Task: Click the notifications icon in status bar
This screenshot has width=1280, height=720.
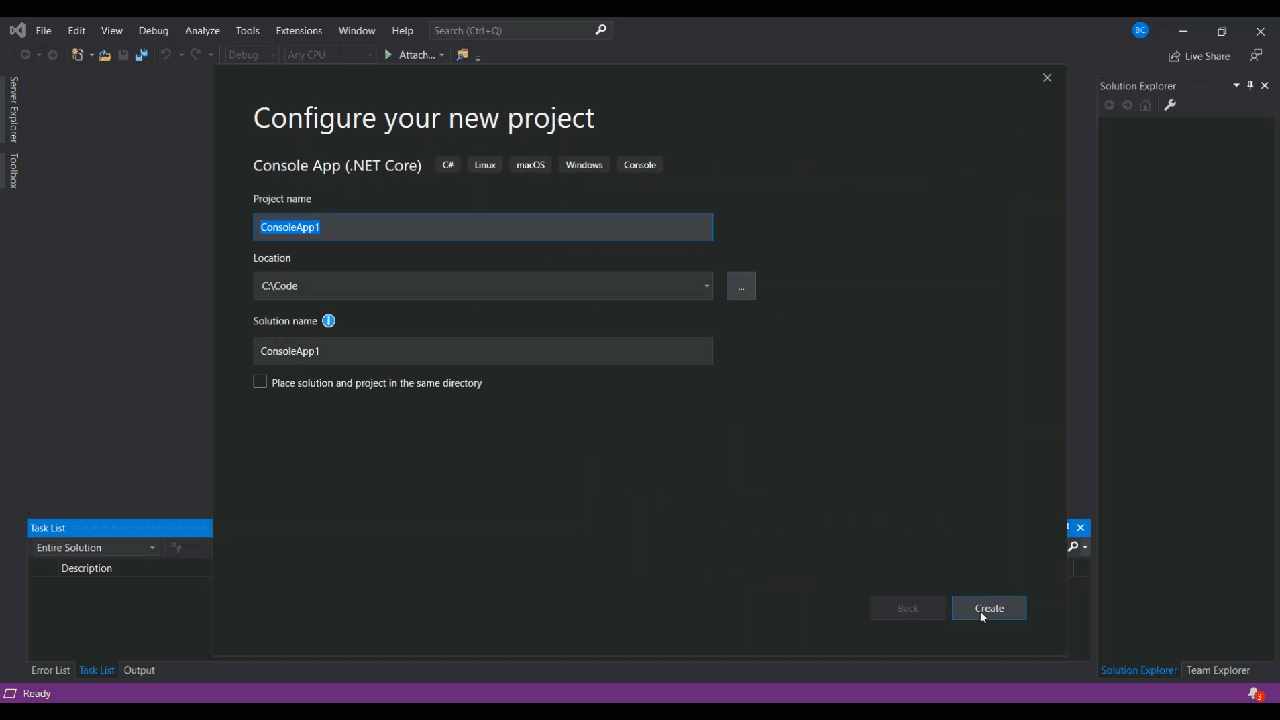Action: coord(1256,694)
